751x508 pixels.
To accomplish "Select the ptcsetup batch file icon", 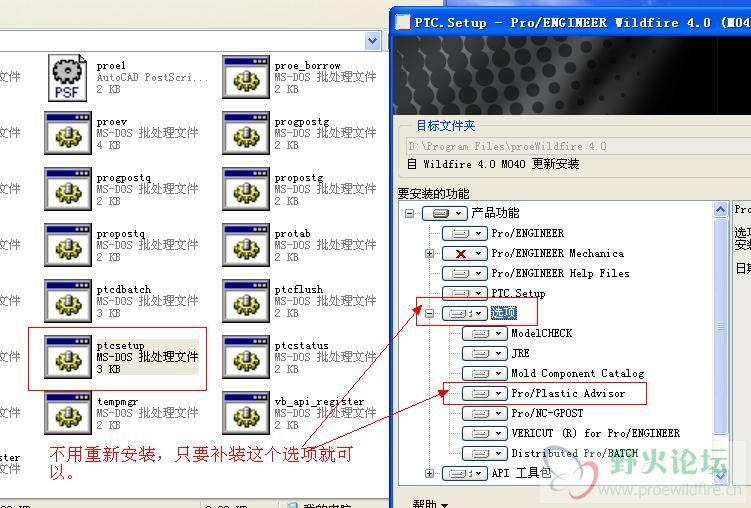I will click(68, 357).
